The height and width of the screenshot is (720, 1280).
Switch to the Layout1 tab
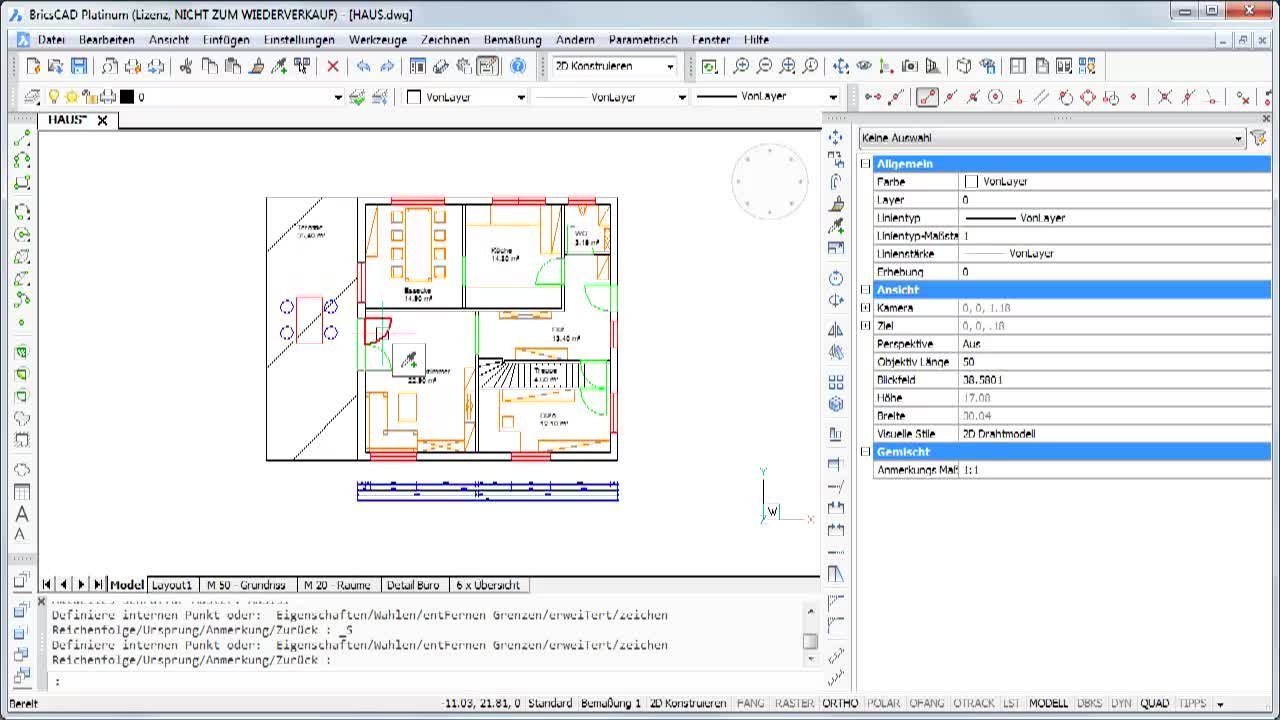point(172,585)
